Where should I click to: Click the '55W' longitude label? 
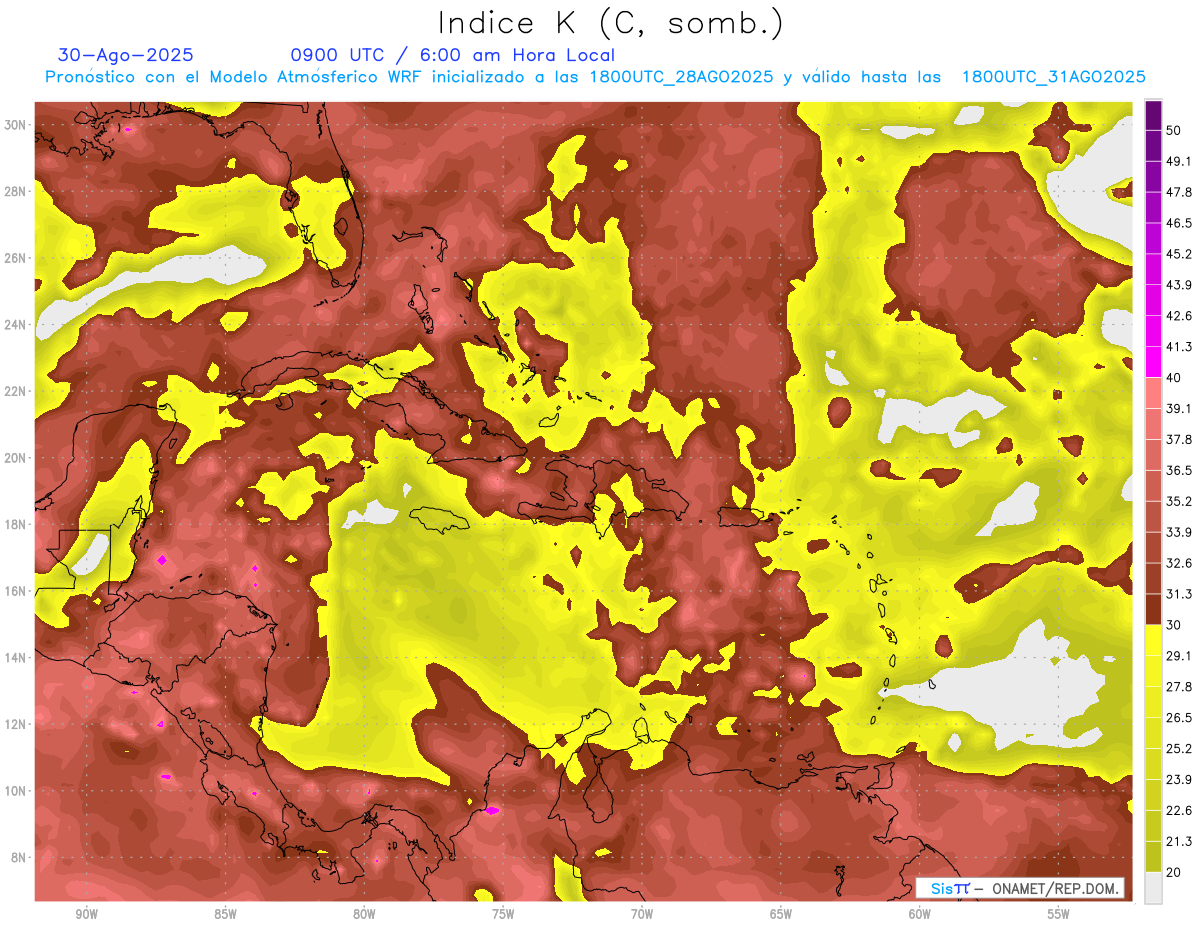tap(1059, 914)
